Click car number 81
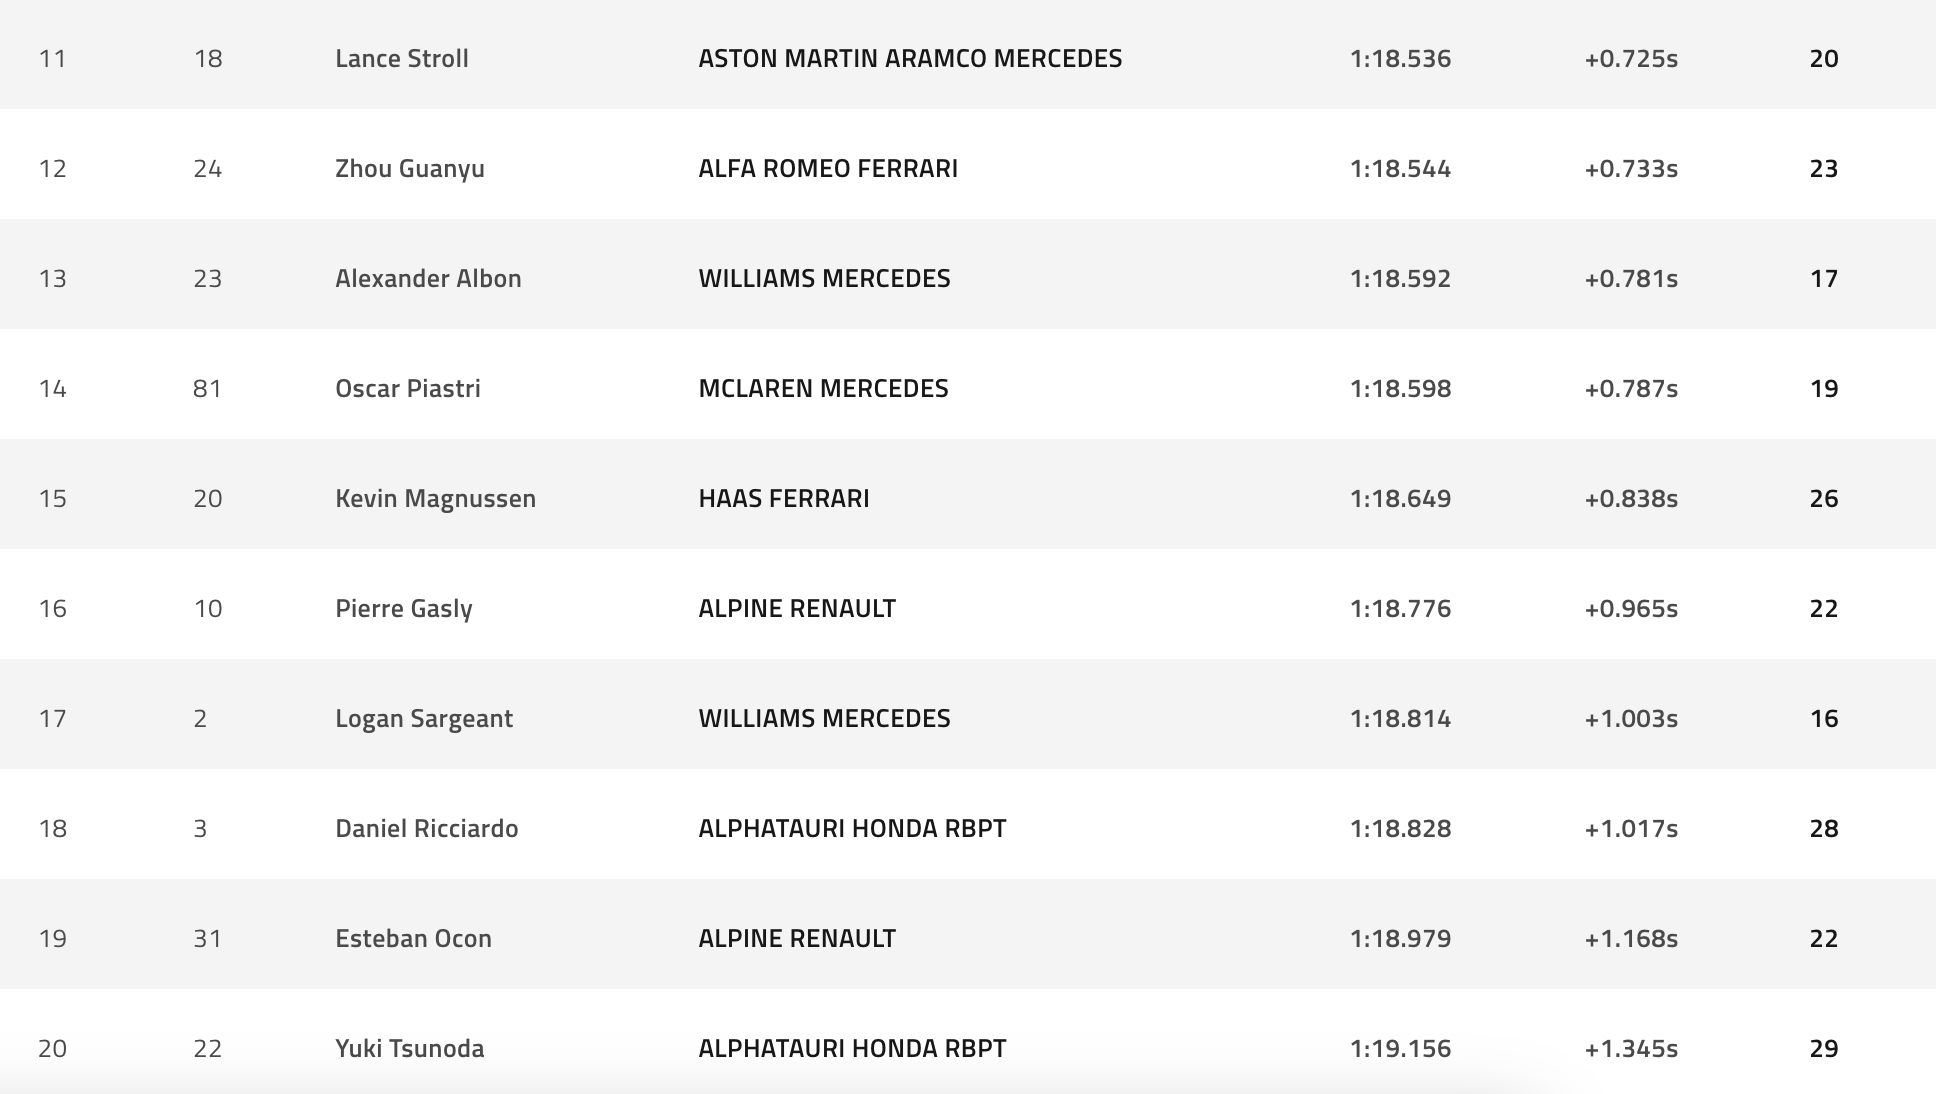1936x1094 pixels. [x=208, y=388]
